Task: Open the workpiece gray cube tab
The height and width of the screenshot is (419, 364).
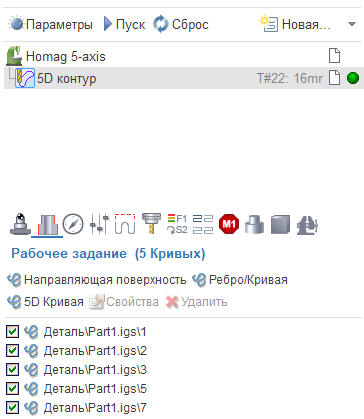Action: pos(280,224)
